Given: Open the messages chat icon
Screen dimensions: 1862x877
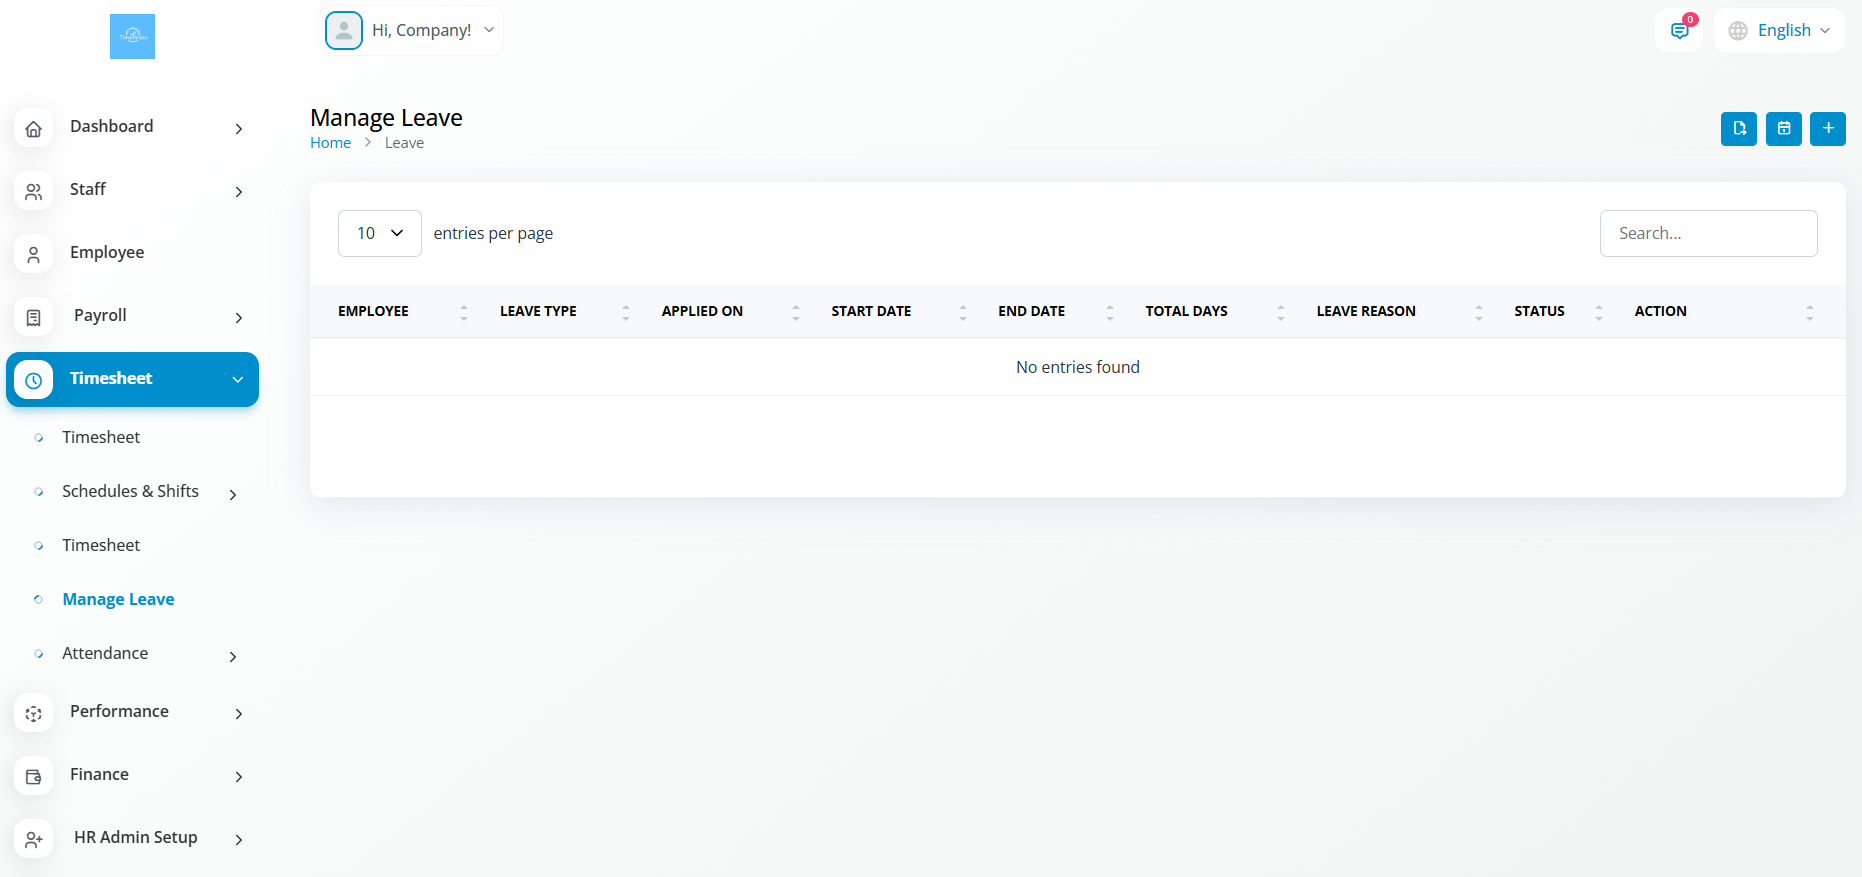Looking at the screenshot, I should [1679, 31].
